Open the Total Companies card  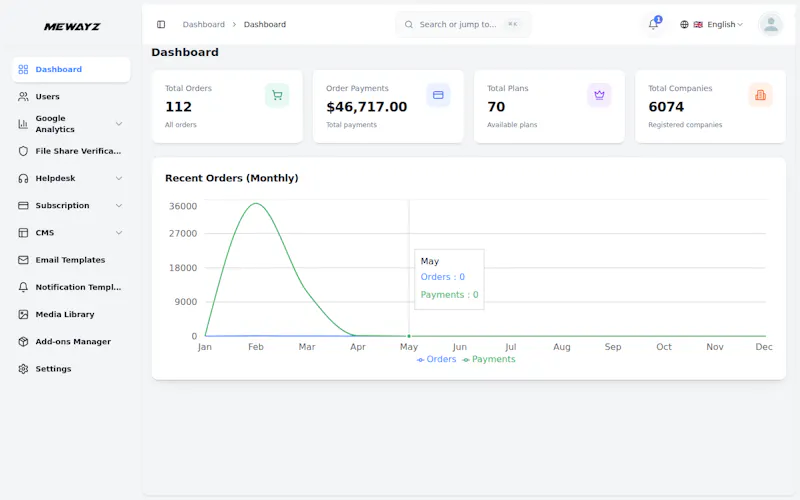click(710, 107)
